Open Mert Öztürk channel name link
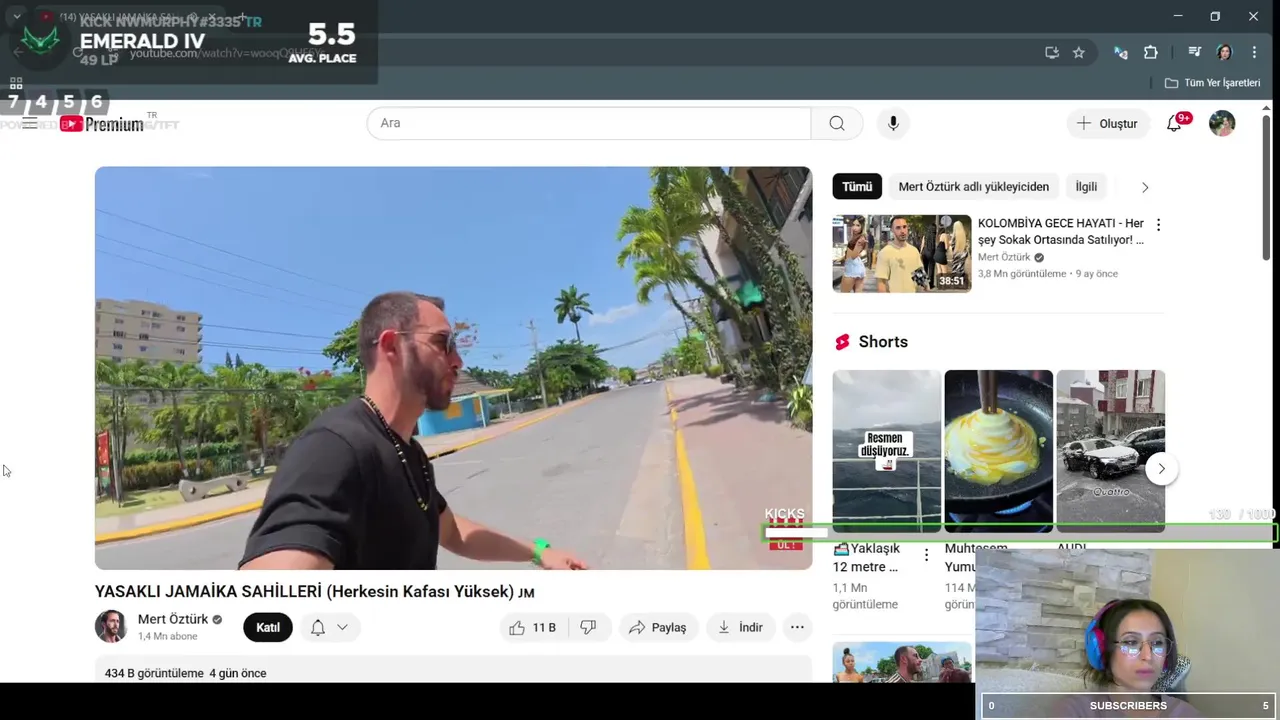 [x=173, y=619]
